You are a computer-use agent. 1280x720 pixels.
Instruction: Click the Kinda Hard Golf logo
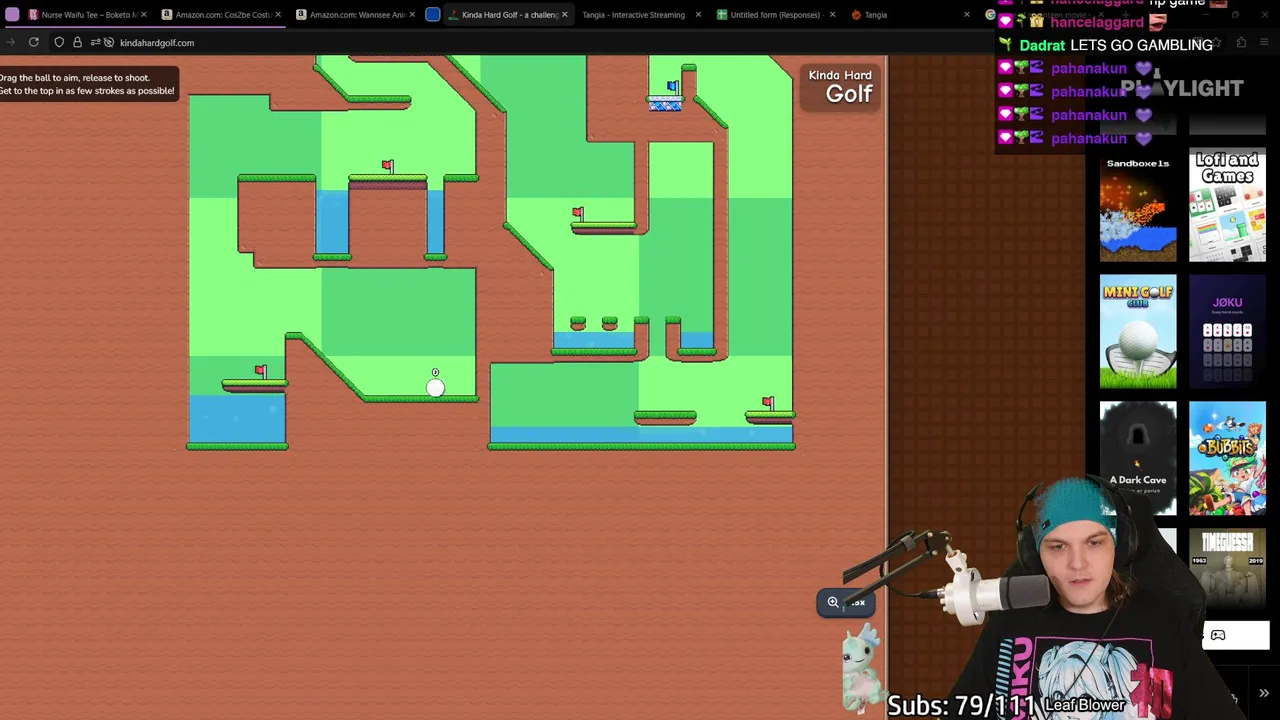pos(841,86)
